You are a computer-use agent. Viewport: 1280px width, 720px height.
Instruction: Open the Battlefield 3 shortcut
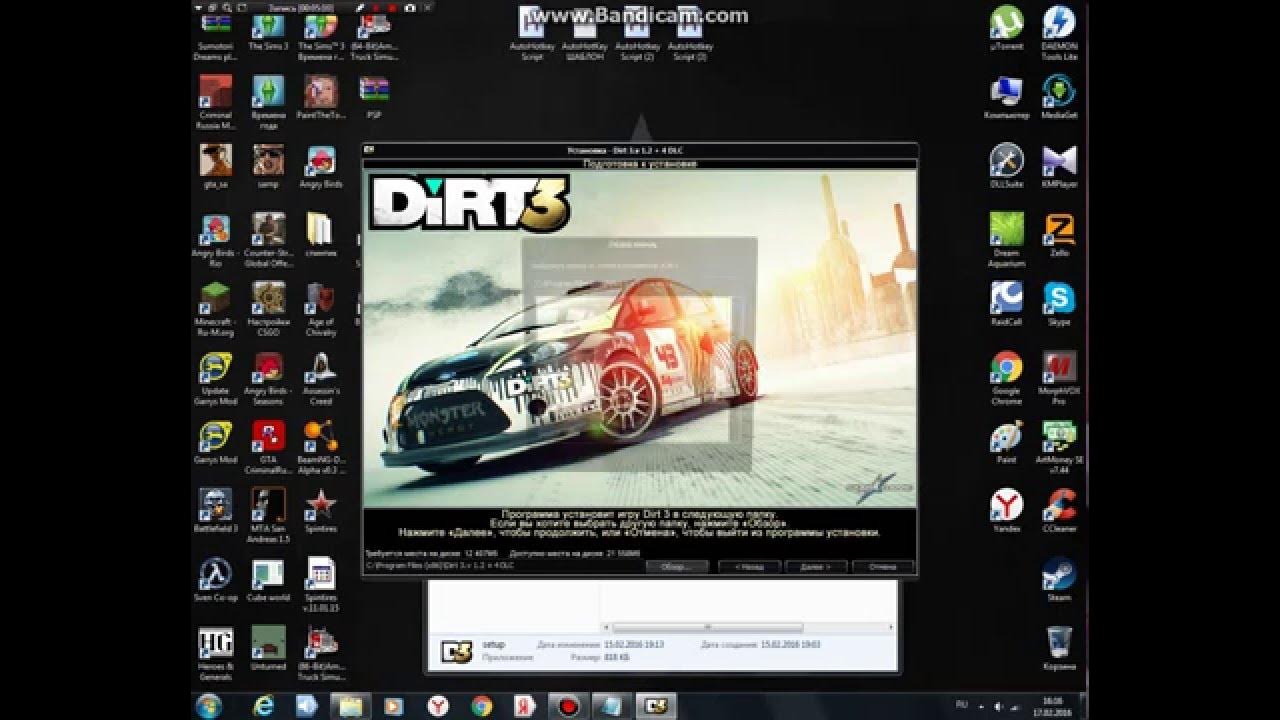tap(216, 511)
